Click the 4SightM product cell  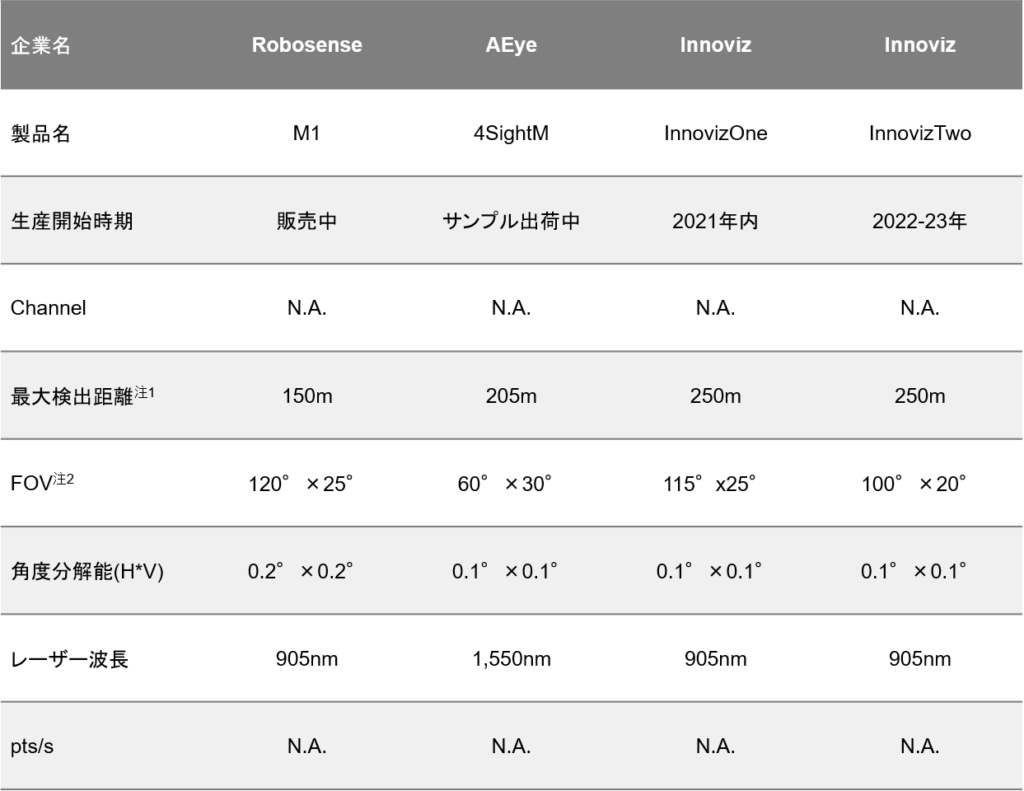pyautogui.click(x=511, y=133)
